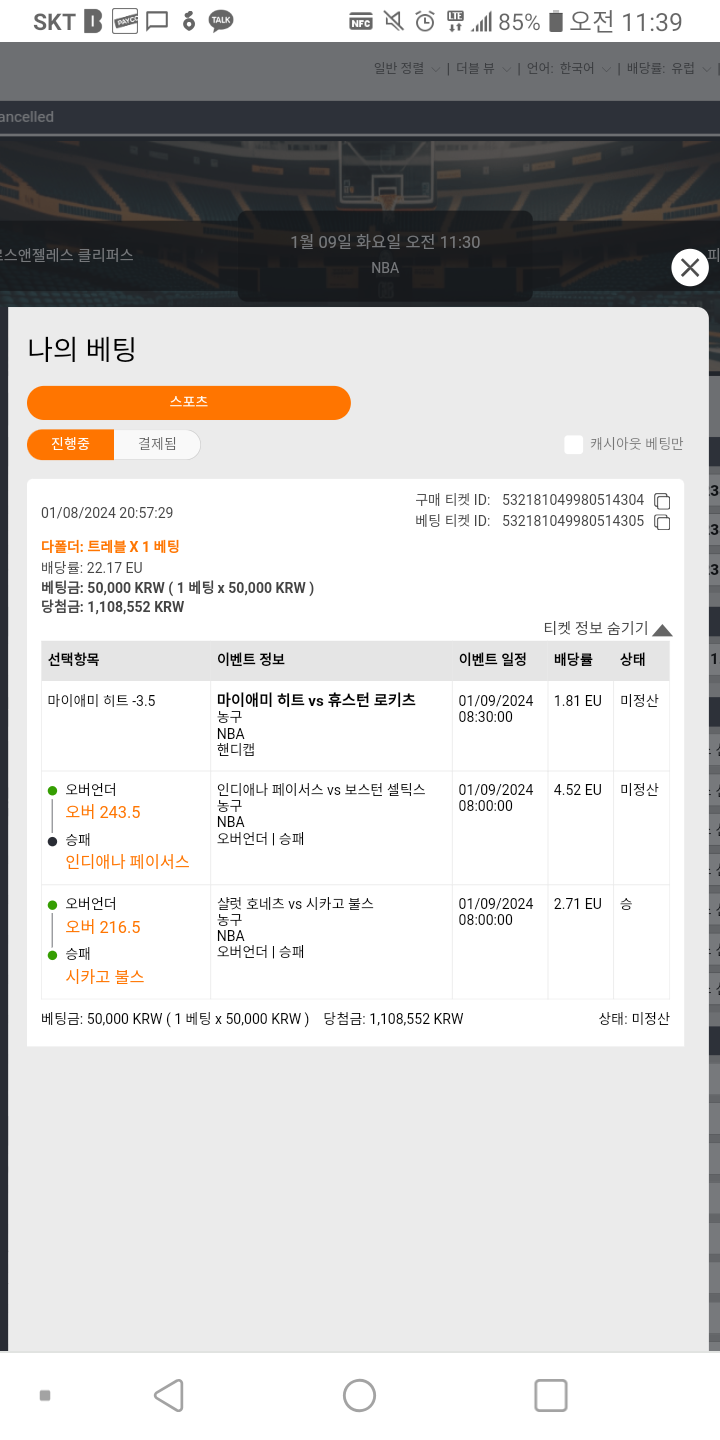The height and width of the screenshot is (1440, 720).
Task: Click 오버 243.5 selection text
Action: click(x=103, y=812)
